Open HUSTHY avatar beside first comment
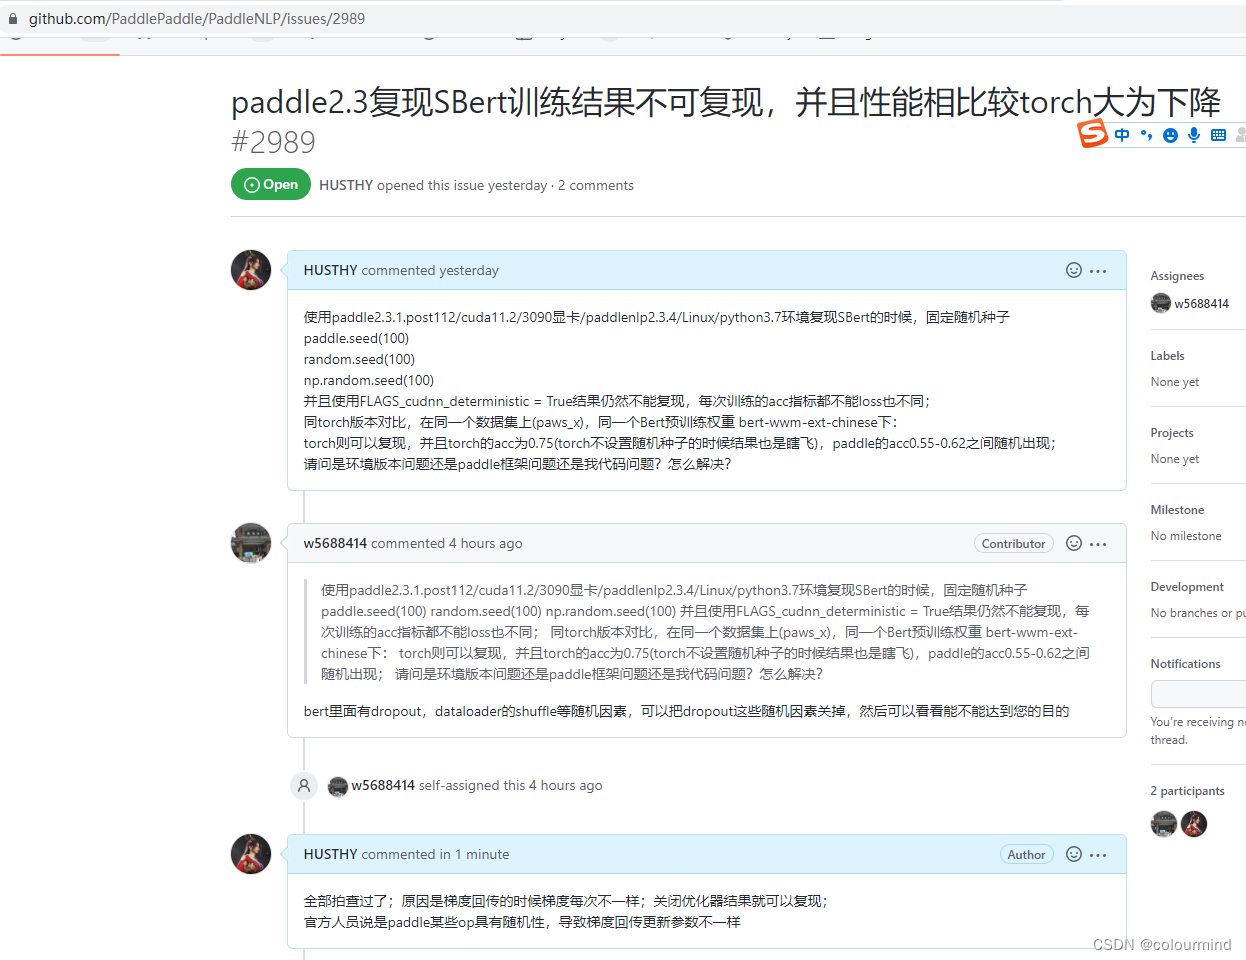This screenshot has height=960, width=1246. pyautogui.click(x=251, y=270)
